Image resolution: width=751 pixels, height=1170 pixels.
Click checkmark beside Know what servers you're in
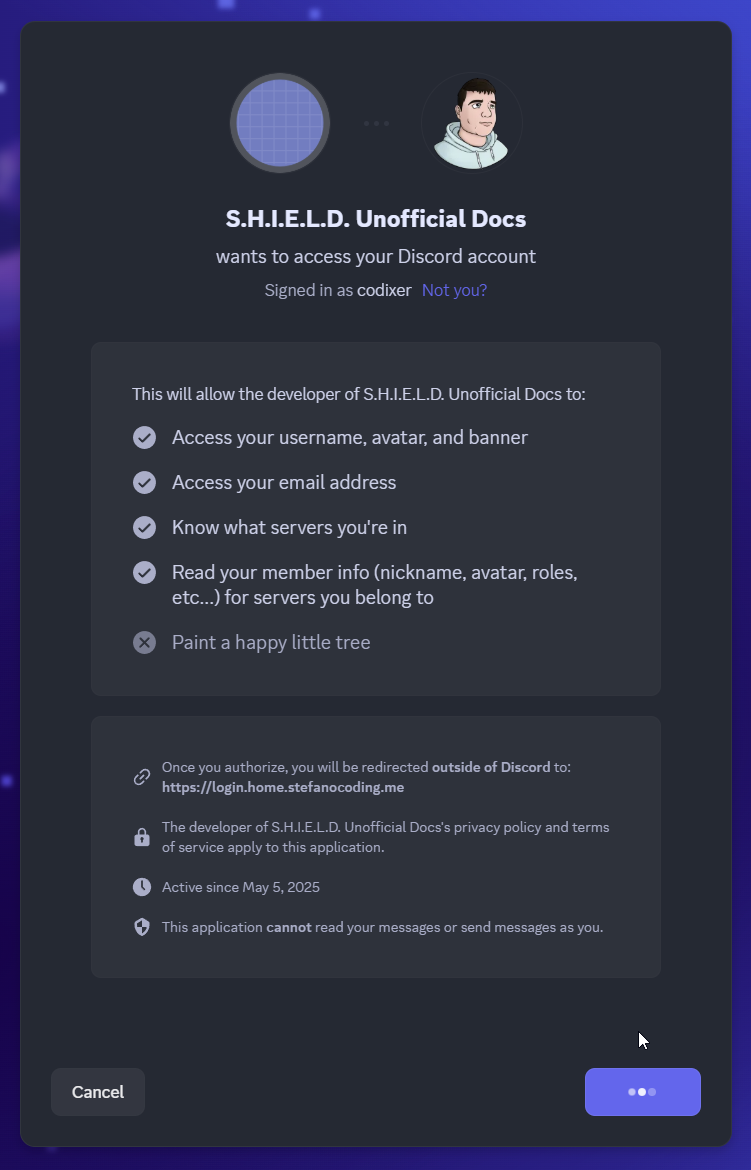coord(145,528)
